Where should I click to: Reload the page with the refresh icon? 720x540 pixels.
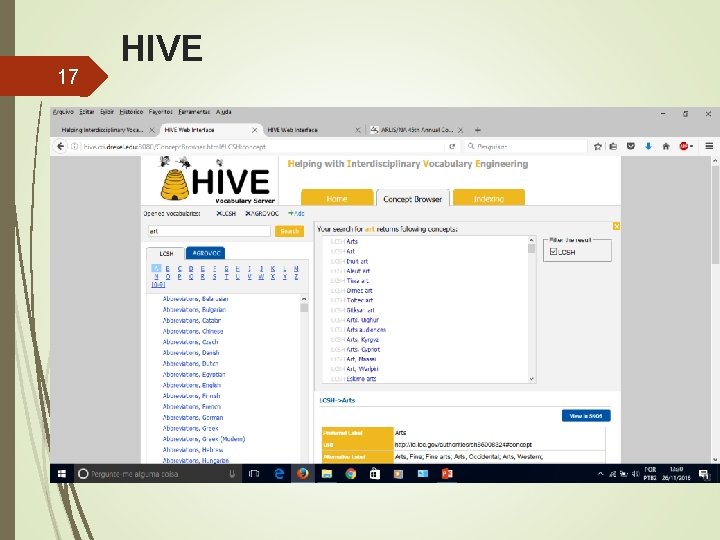[452, 146]
